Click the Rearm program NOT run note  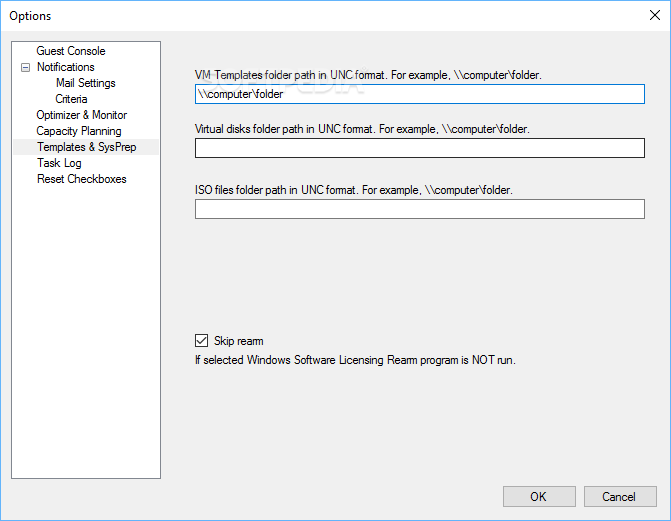point(355,360)
